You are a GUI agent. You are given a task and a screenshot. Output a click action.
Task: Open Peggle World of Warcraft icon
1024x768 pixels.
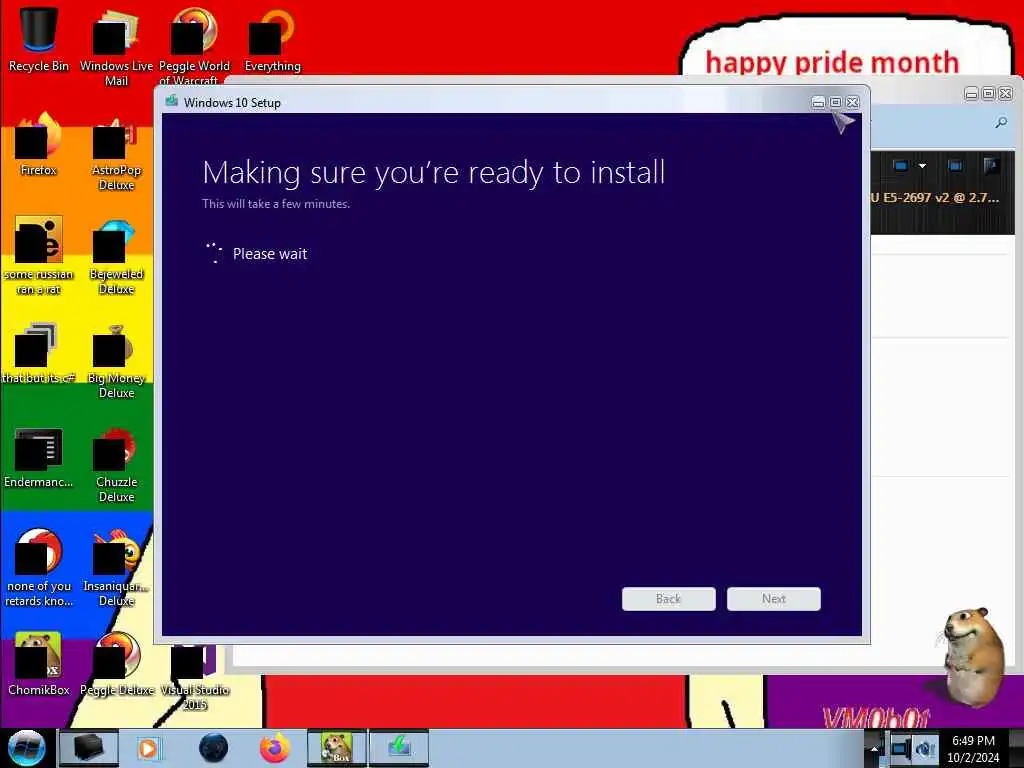point(194,47)
